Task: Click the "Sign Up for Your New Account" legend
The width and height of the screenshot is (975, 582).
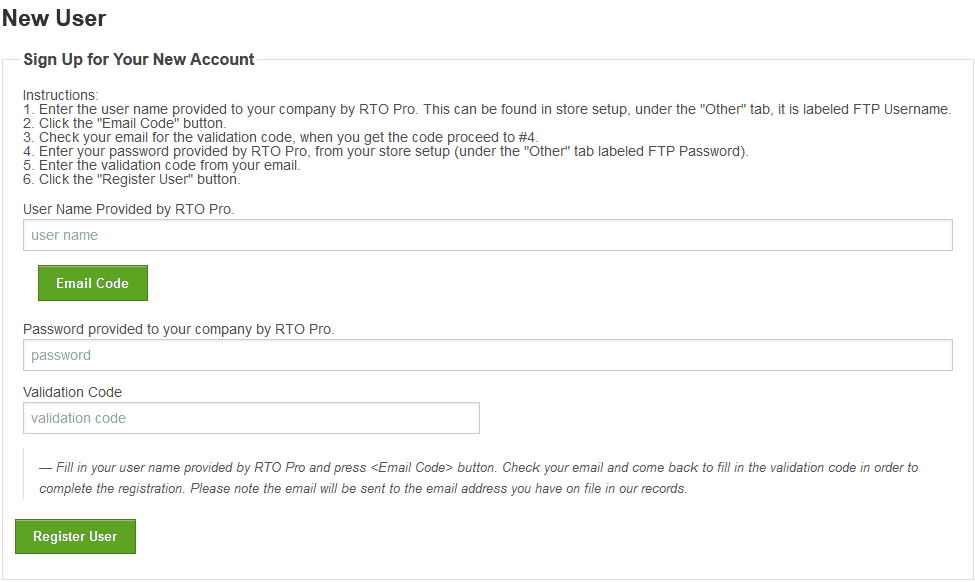Action: pyautogui.click(x=139, y=60)
